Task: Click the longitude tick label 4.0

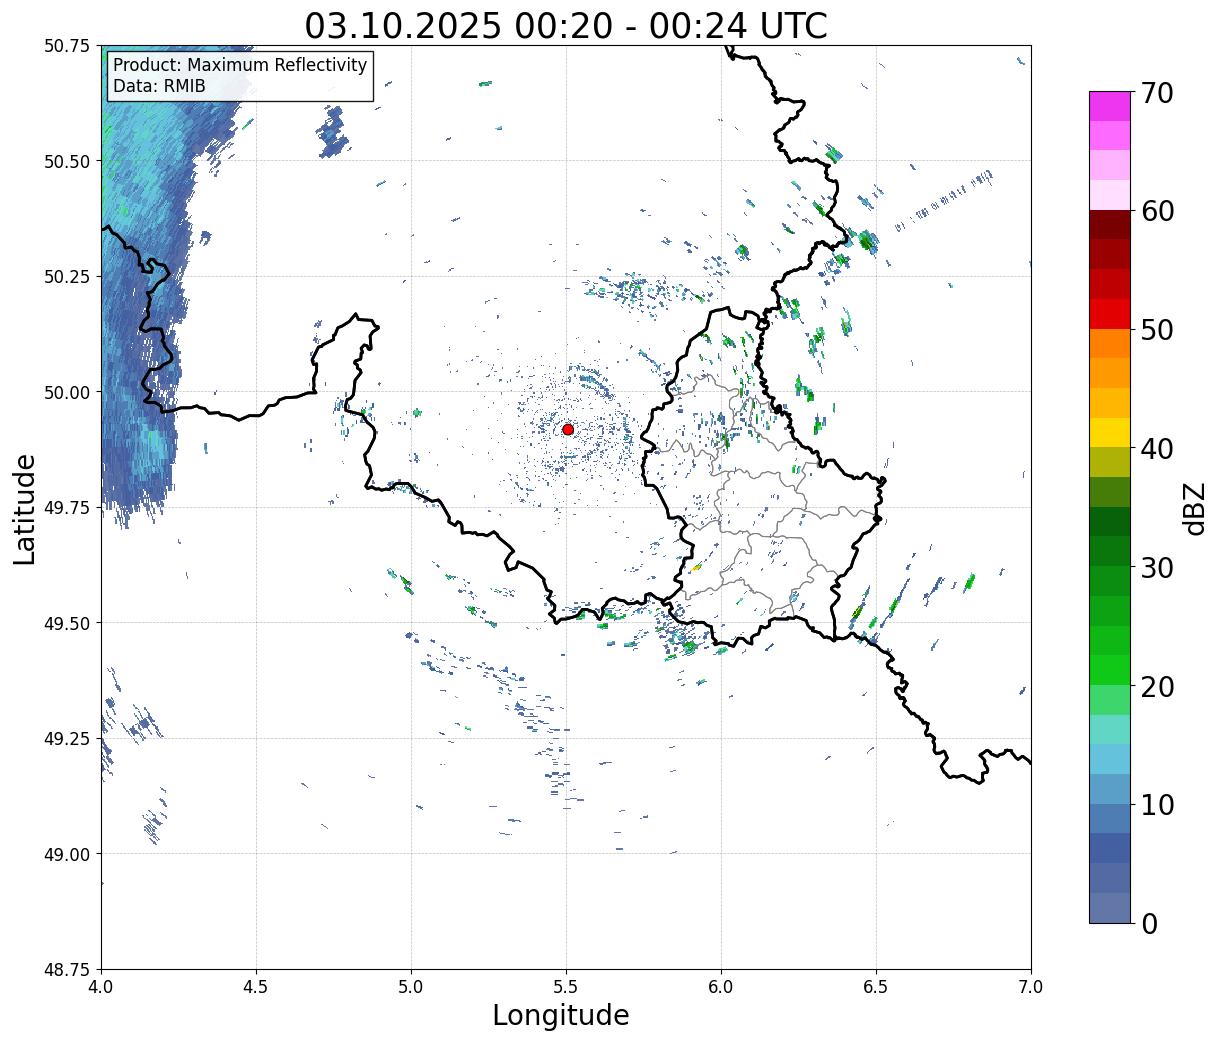Action: 101,987
